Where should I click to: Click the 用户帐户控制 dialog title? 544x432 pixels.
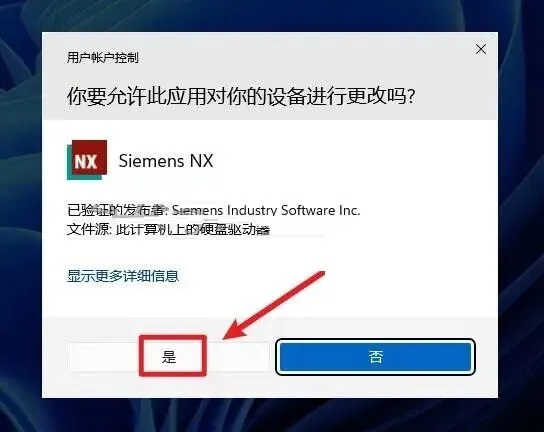(103, 58)
